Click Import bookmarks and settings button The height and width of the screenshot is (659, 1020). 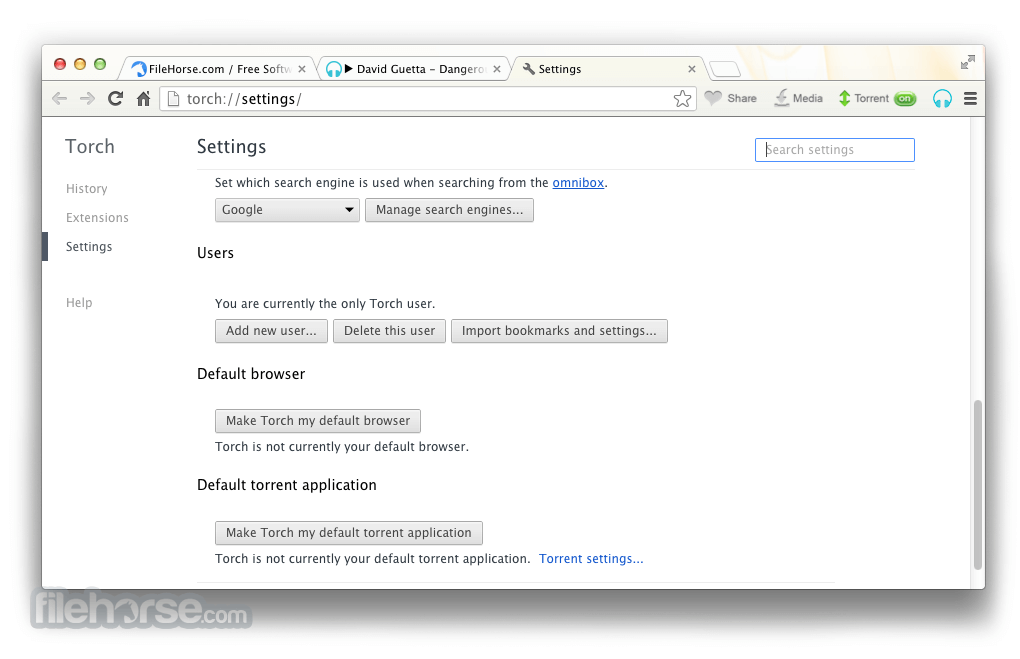point(559,330)
